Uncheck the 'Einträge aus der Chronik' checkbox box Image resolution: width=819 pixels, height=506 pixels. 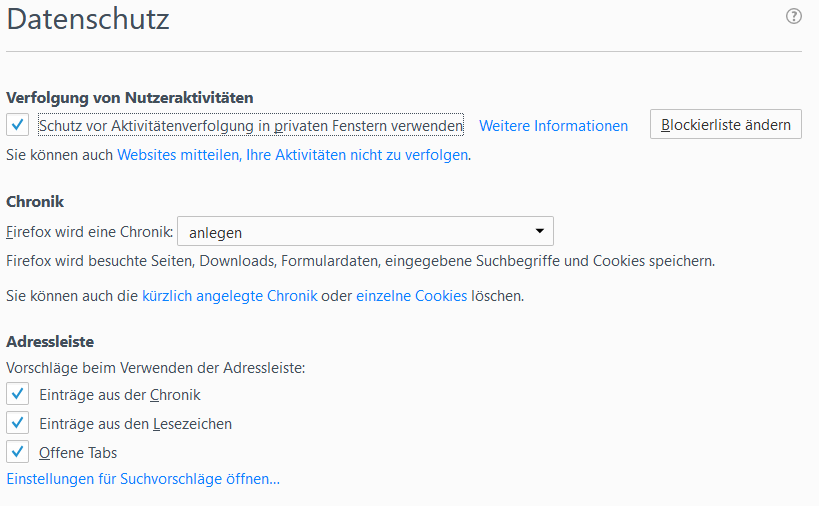coord(17,394)
